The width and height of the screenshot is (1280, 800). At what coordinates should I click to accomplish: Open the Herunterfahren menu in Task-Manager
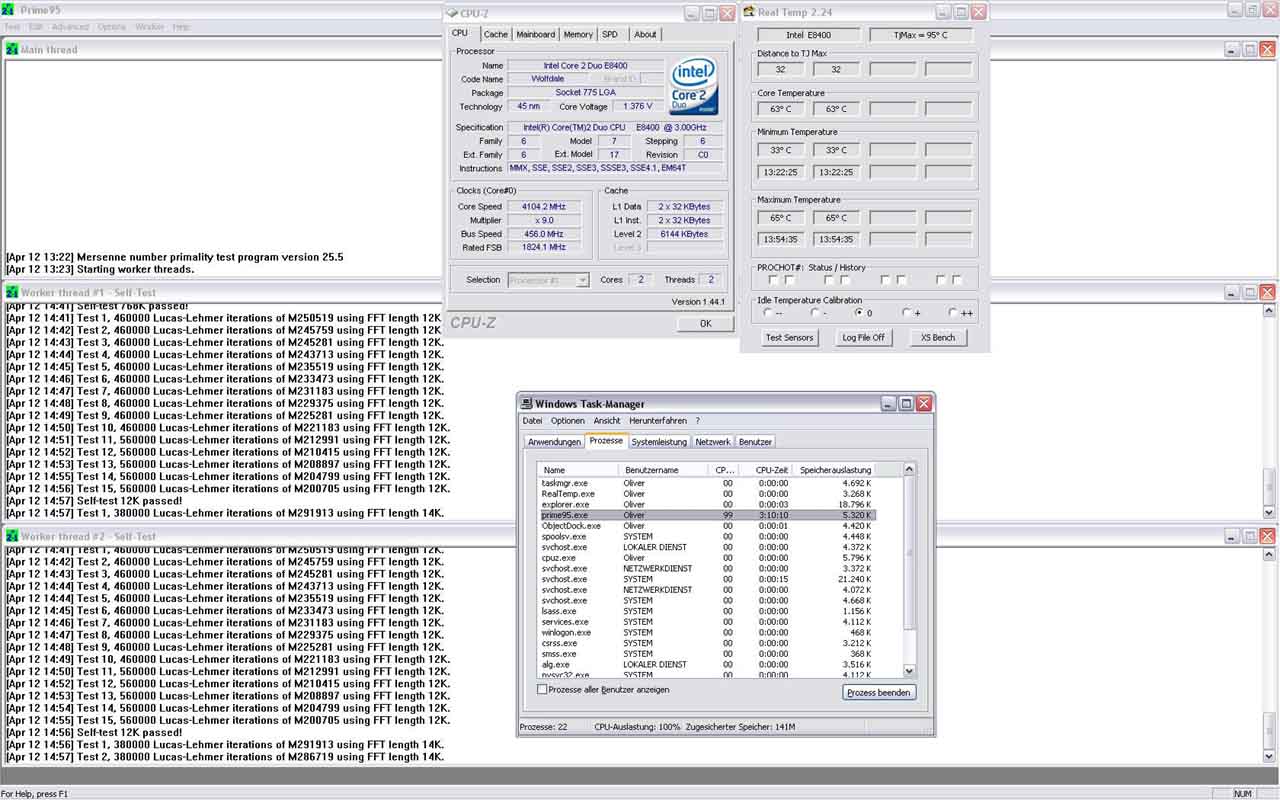(657, 421)
